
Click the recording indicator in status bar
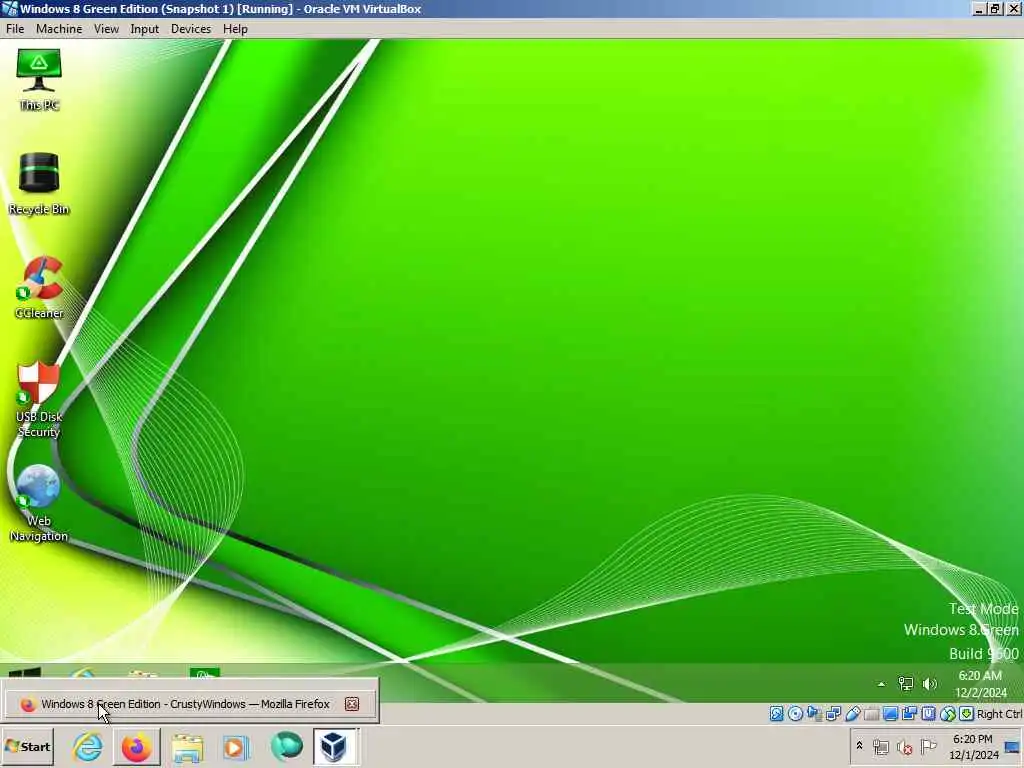pyautogui.click(x=909, y=714)
